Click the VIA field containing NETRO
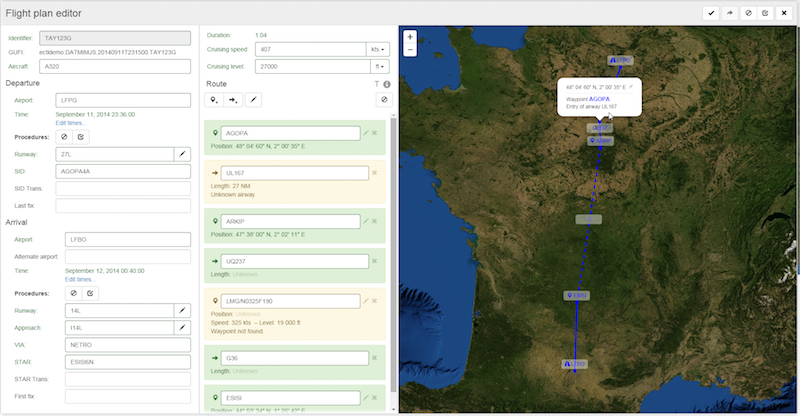 [x=128, y=345]
